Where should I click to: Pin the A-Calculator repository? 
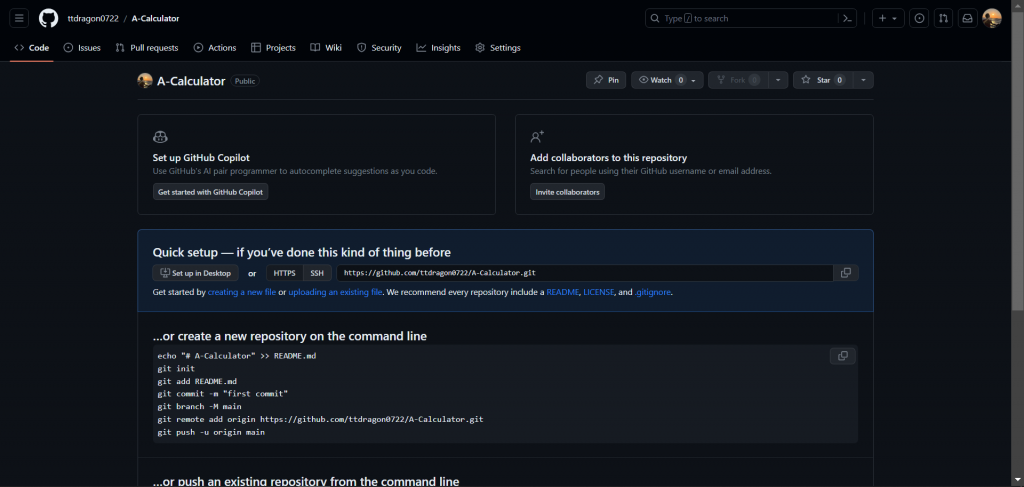point(606,80)
